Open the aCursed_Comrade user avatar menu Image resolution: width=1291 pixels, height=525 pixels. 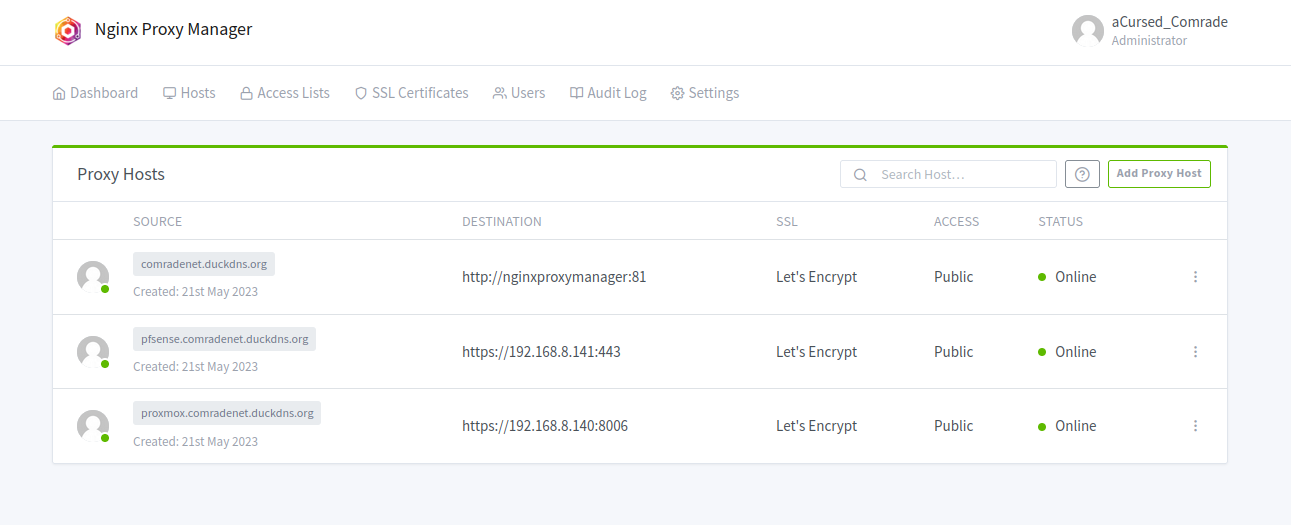pyautogui.click(x=1088, y=31)
